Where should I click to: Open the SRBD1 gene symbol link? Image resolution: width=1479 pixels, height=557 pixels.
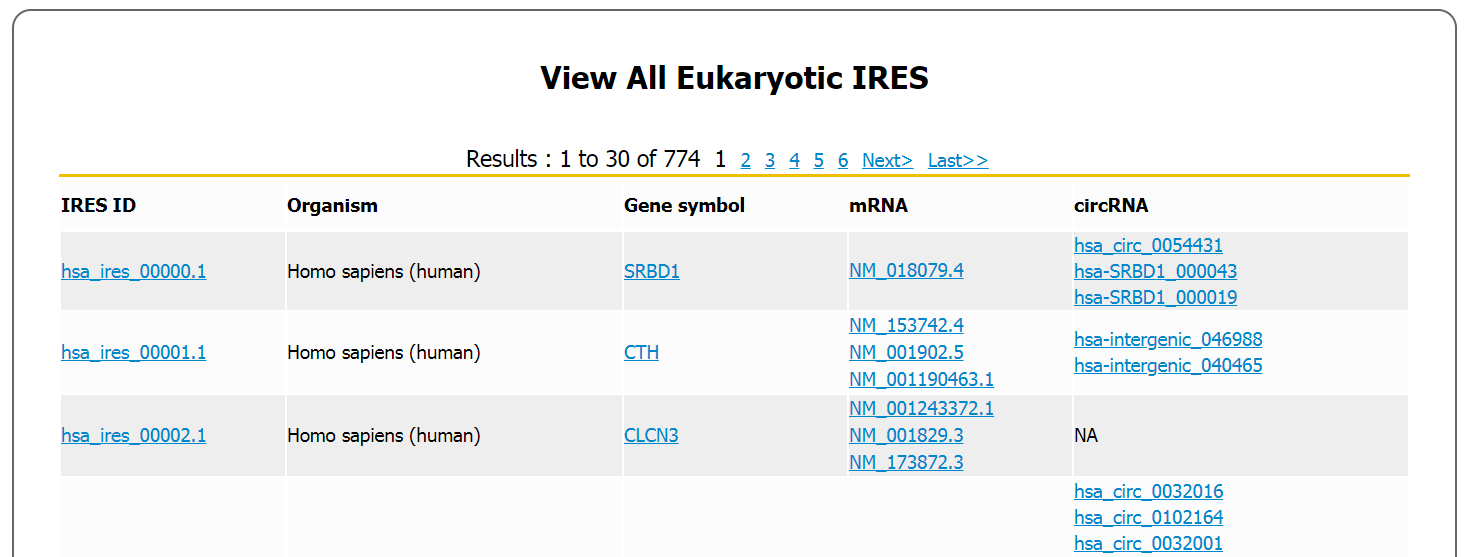652,271
